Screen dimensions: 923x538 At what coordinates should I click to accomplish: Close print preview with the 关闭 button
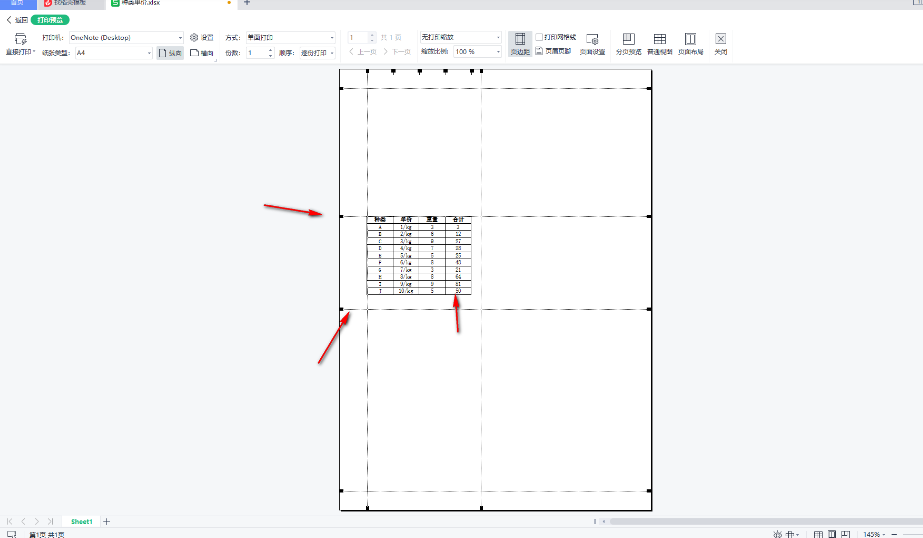click(x=721, y=44)
